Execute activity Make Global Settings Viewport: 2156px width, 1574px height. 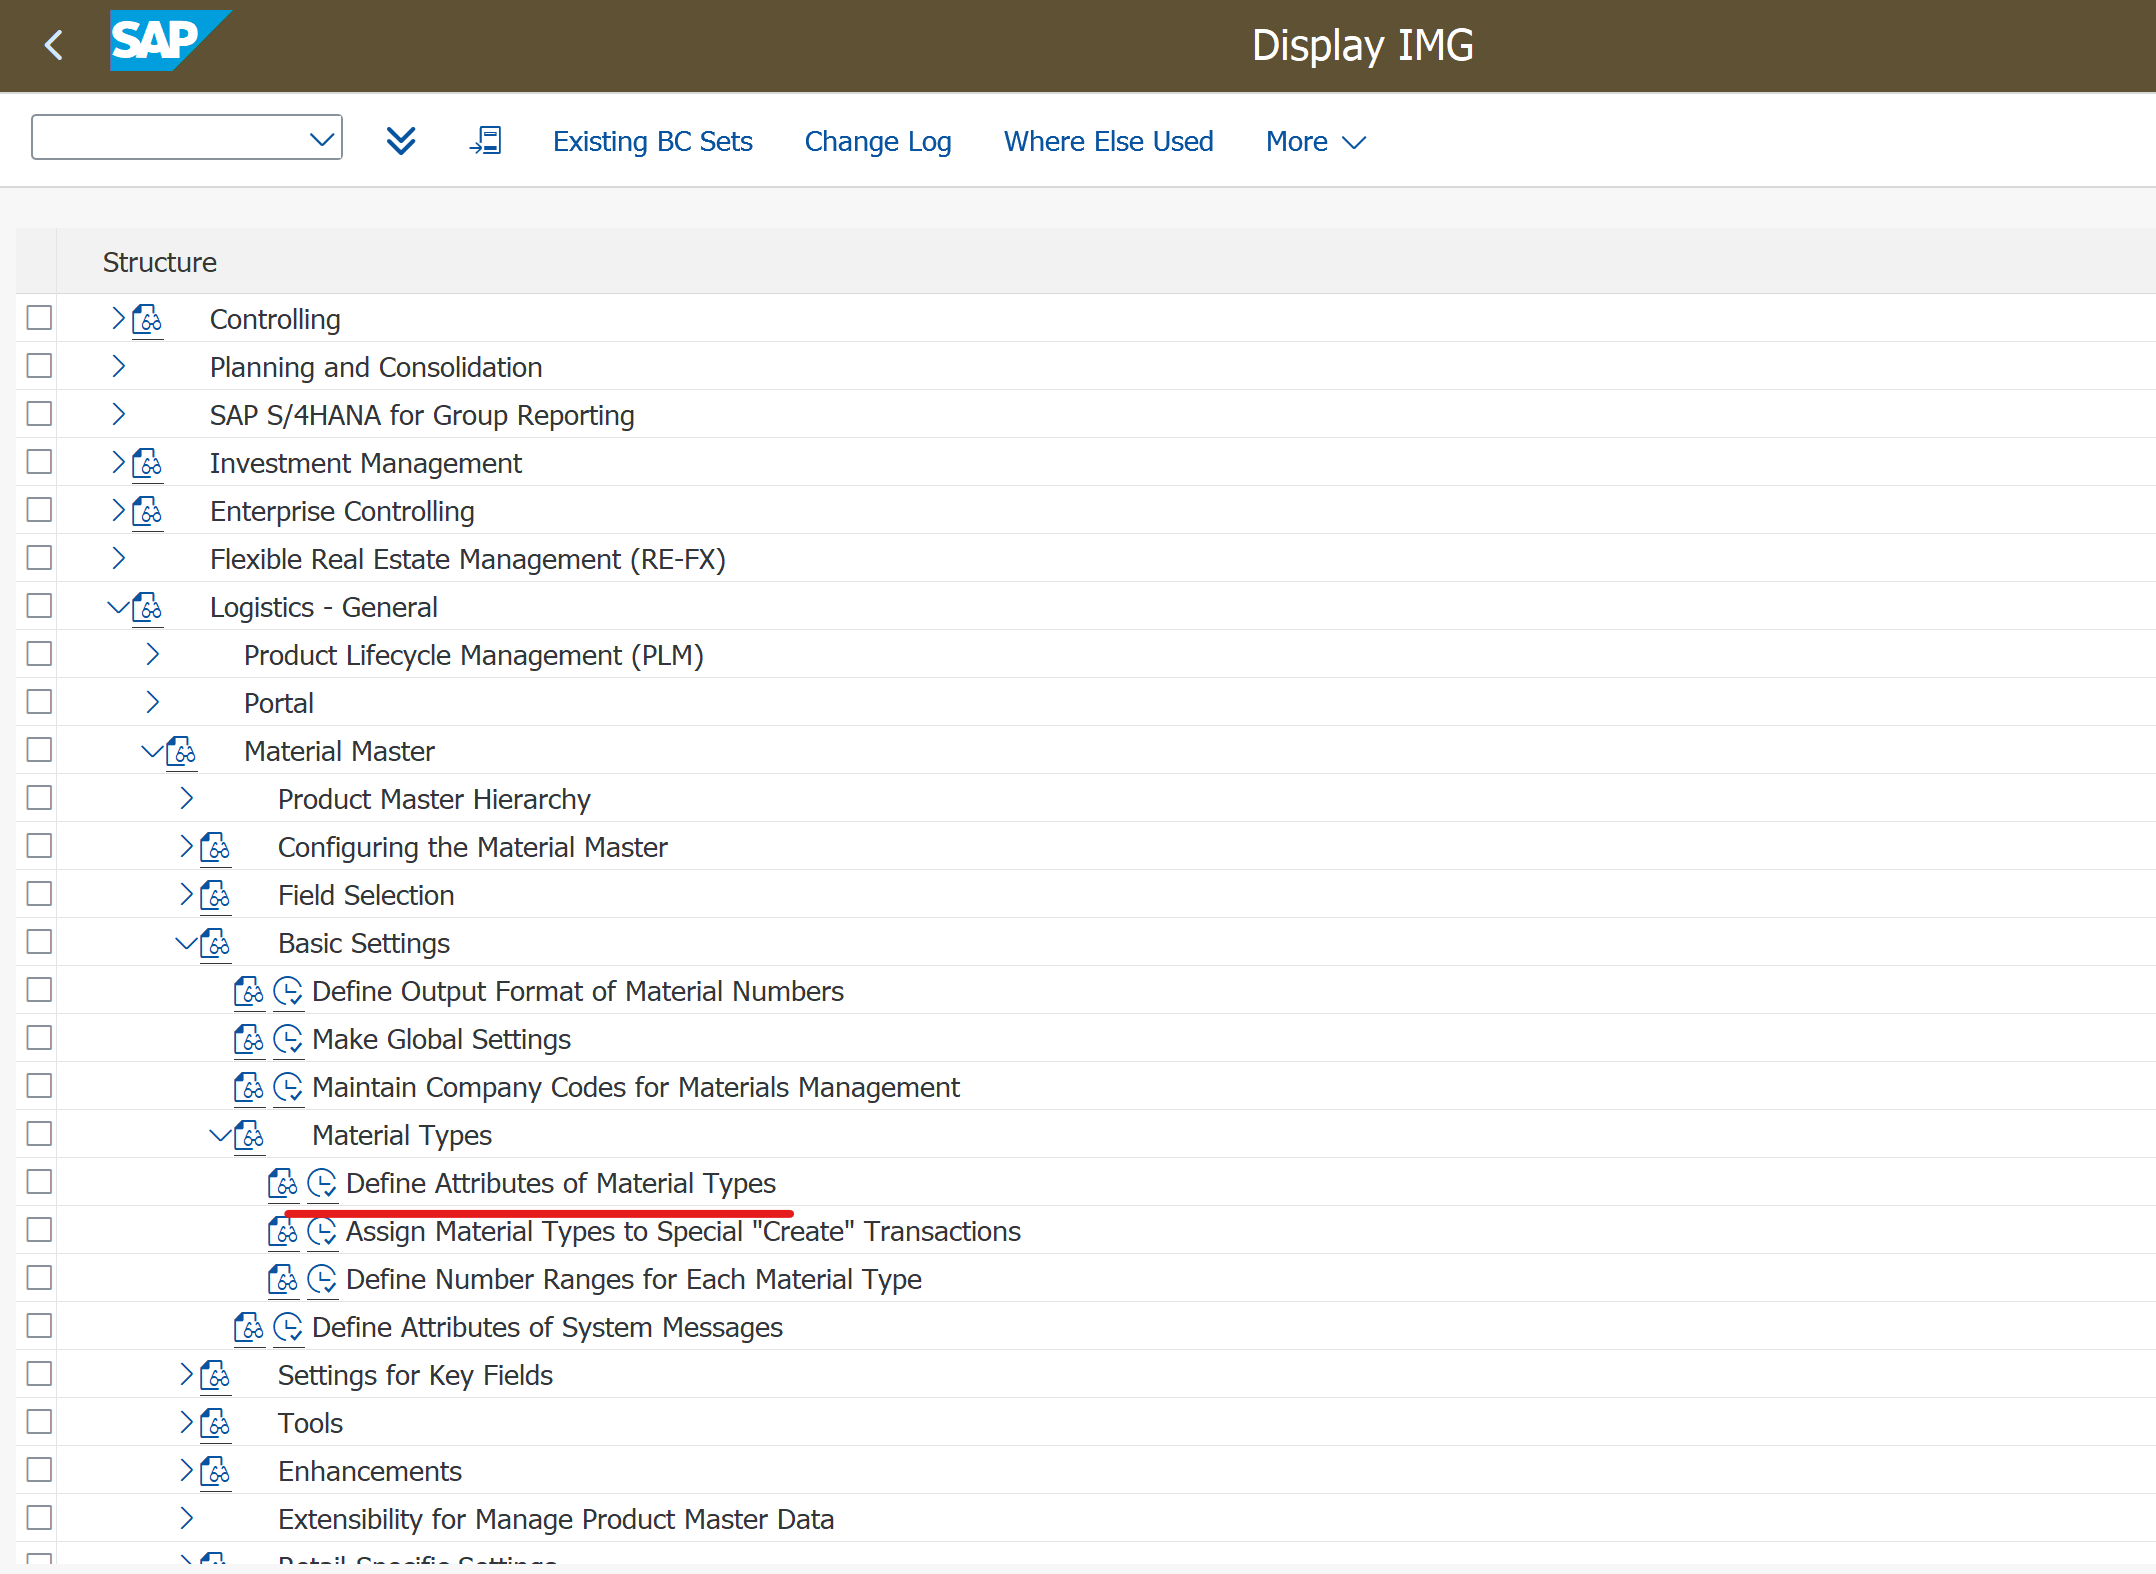(288, 1040)
